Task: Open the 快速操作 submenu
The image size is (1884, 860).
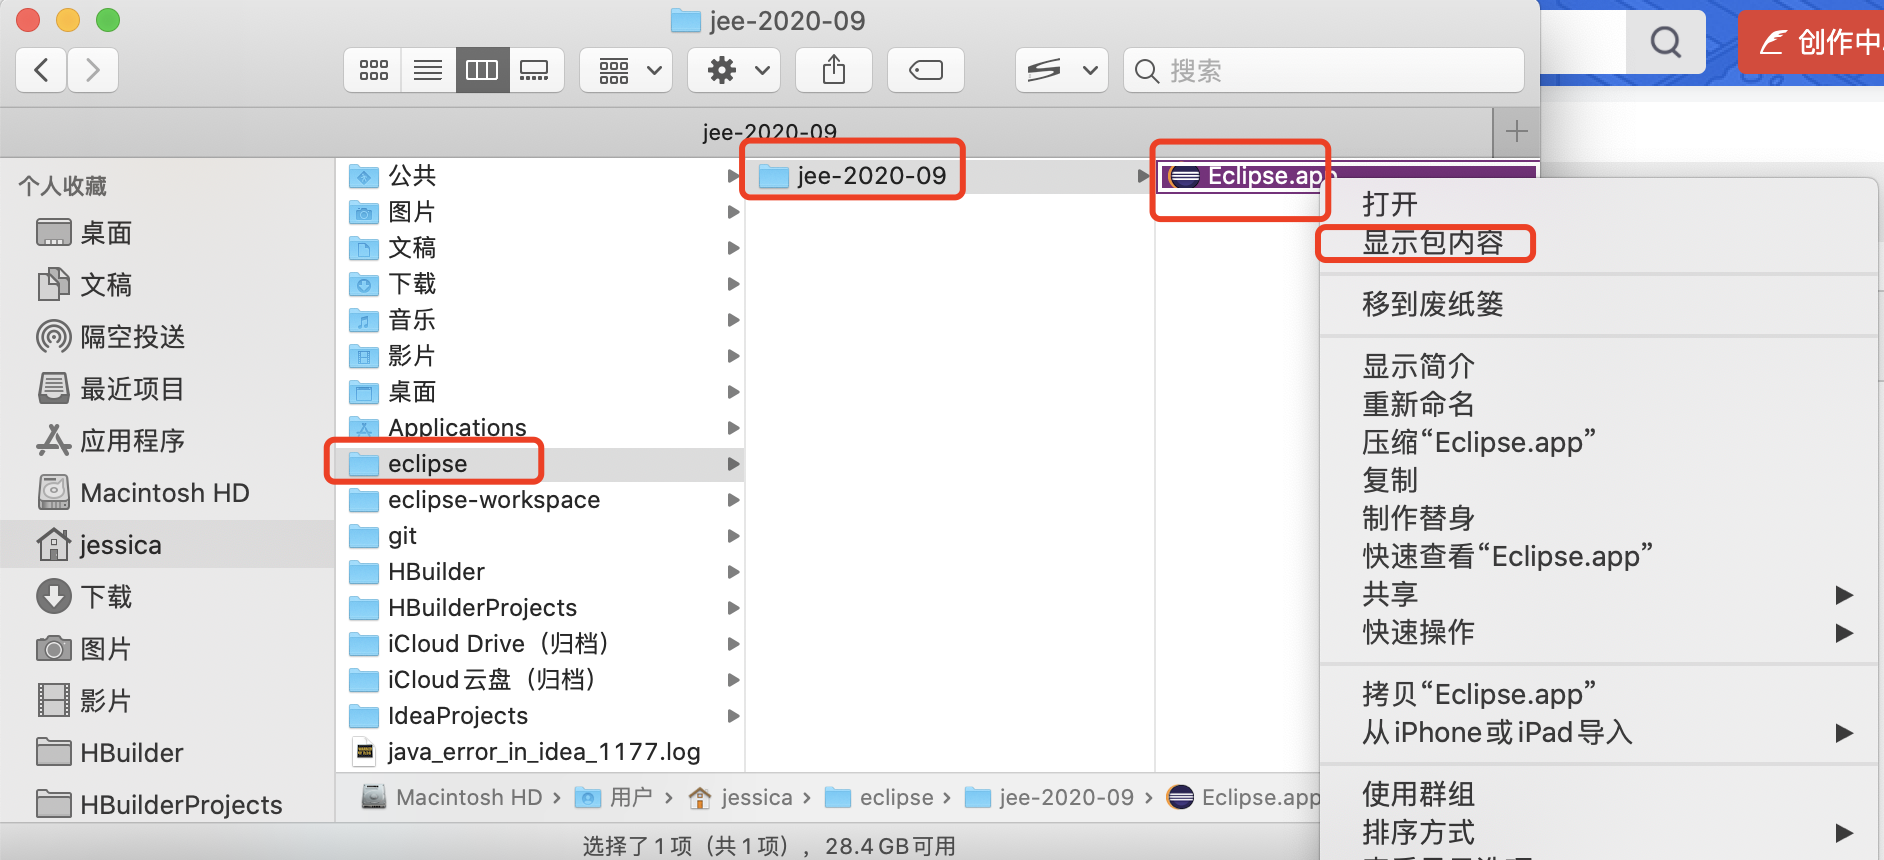Action: click(1598, 633)
